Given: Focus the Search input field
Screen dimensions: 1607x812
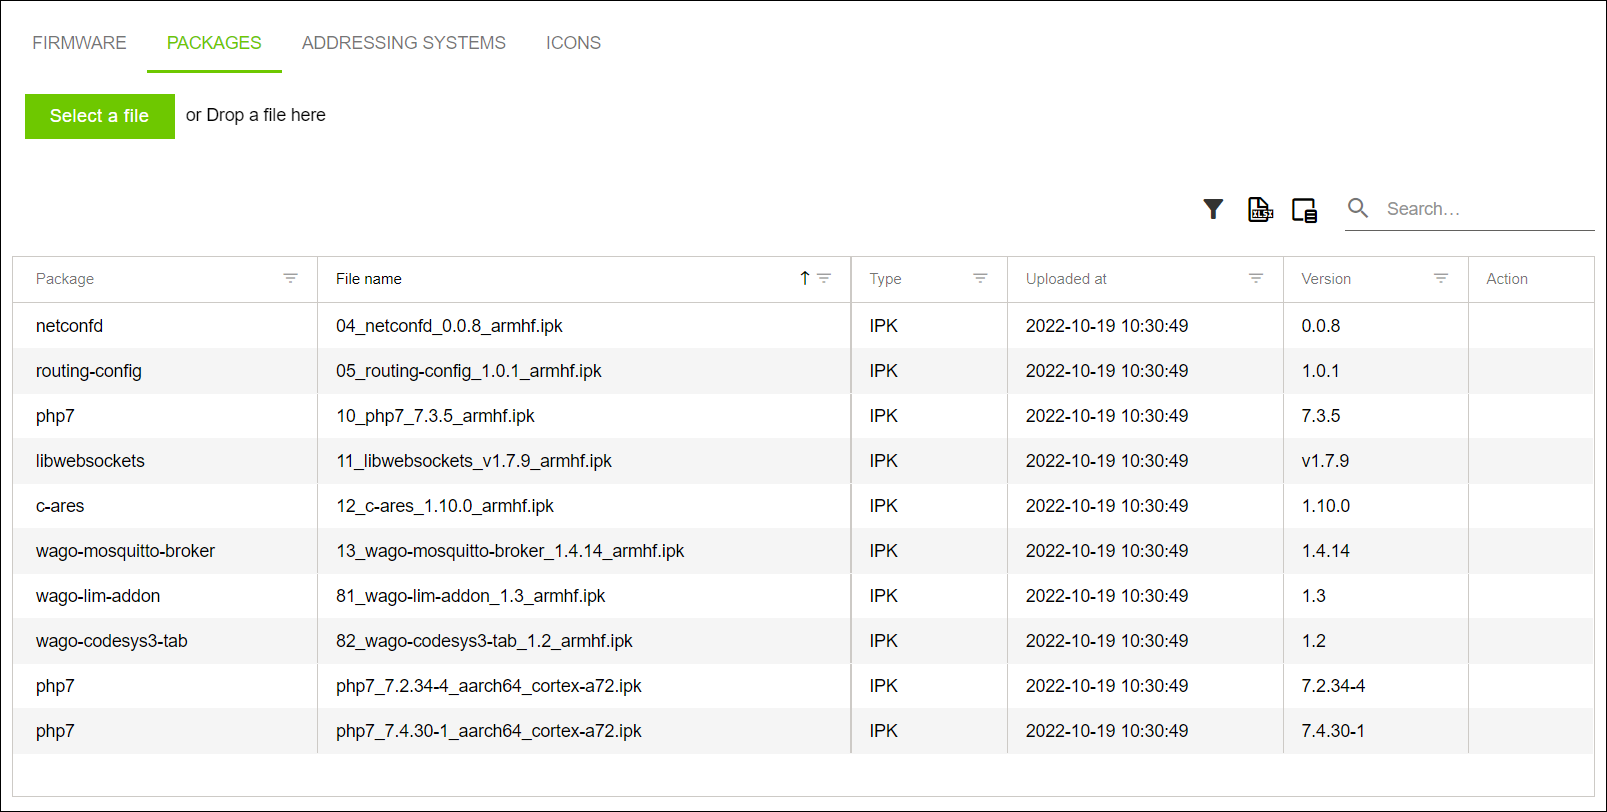Looking at the screenshot, I should (1488, 209).
